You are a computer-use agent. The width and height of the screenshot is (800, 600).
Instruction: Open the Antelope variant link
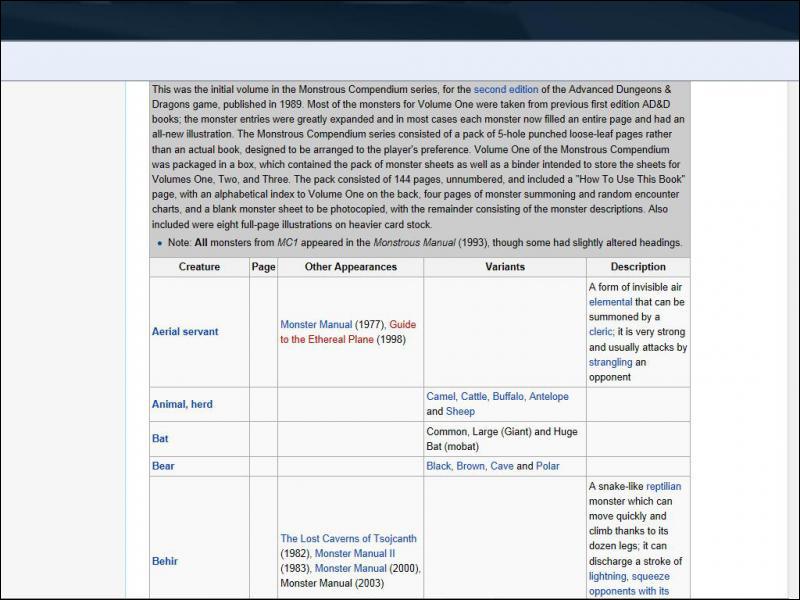[x=548, y=396]
